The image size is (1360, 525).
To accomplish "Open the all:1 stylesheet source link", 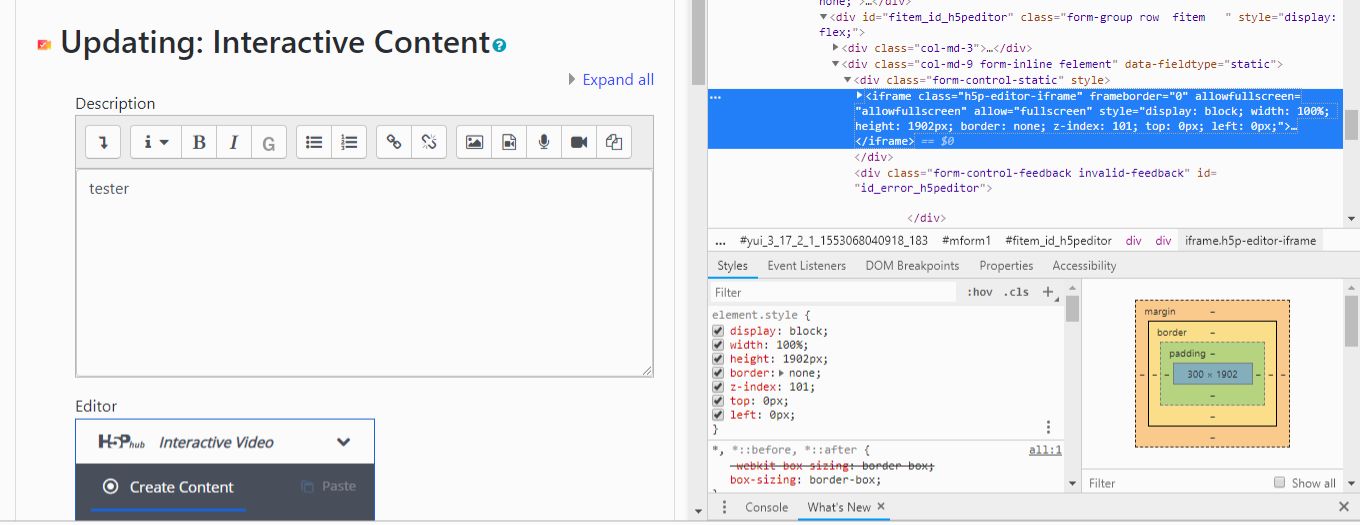I will click(1045, 451).
